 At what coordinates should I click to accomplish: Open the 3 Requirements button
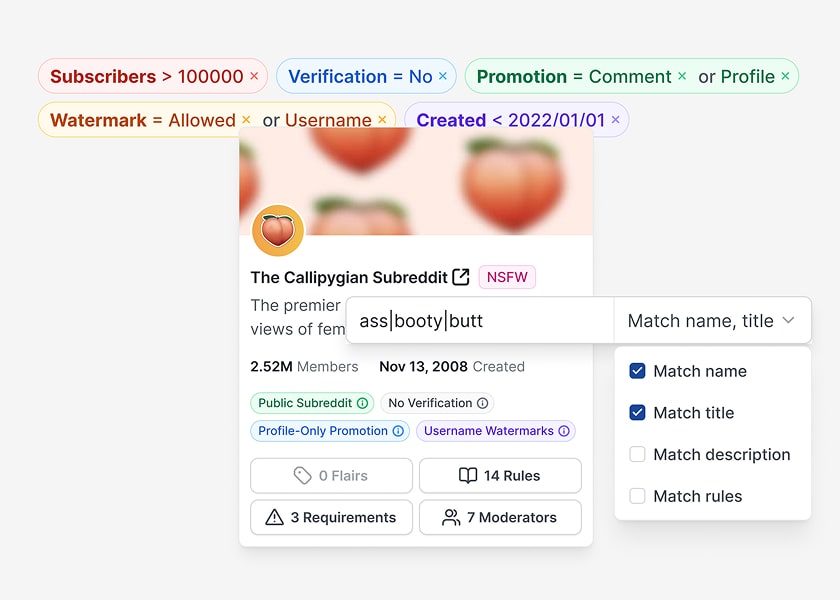point(331,518)
